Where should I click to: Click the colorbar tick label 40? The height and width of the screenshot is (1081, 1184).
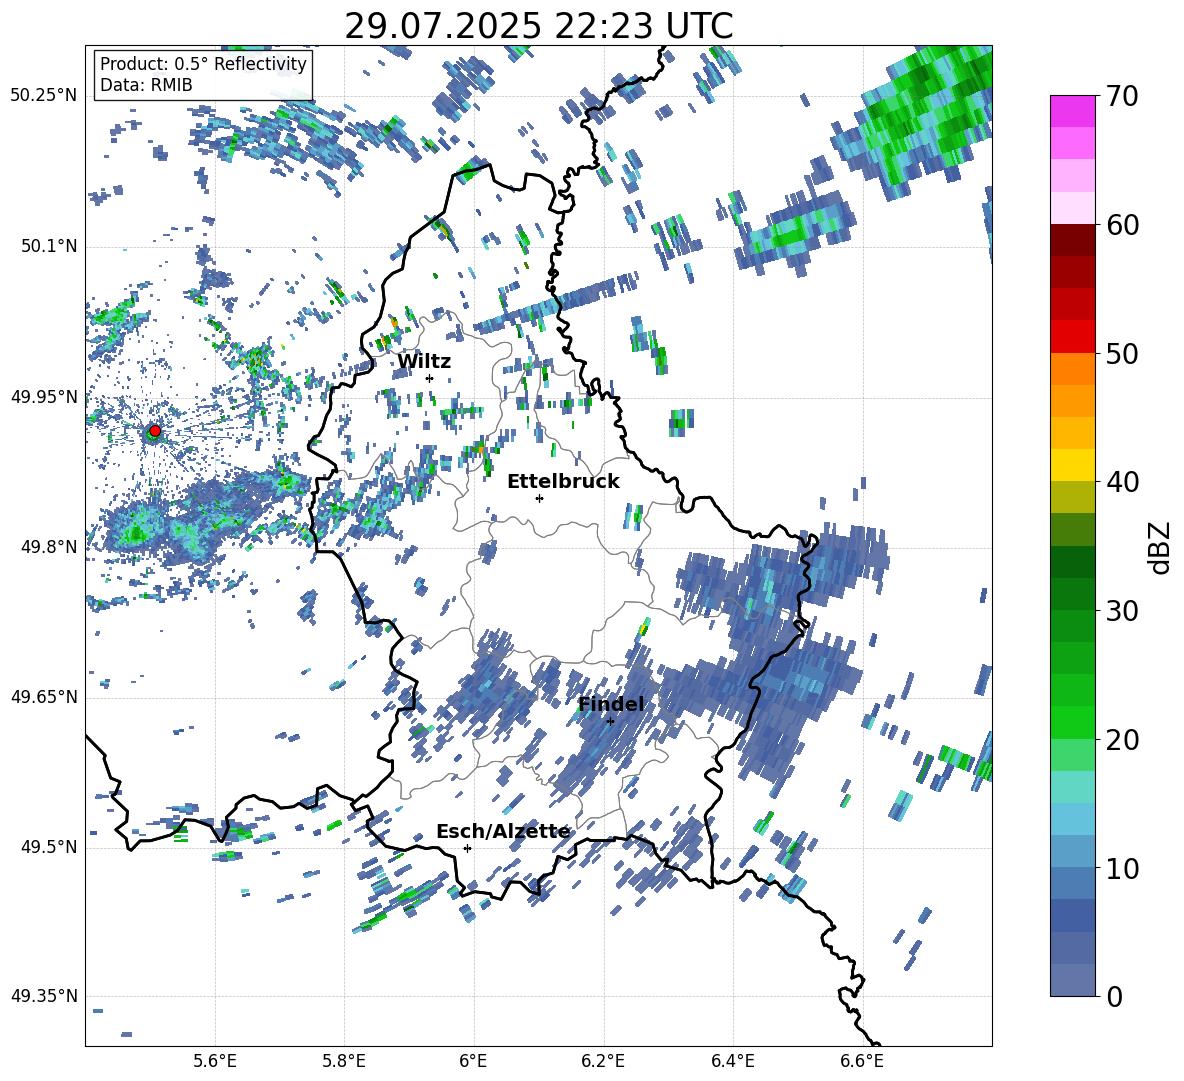[1122, 482]
